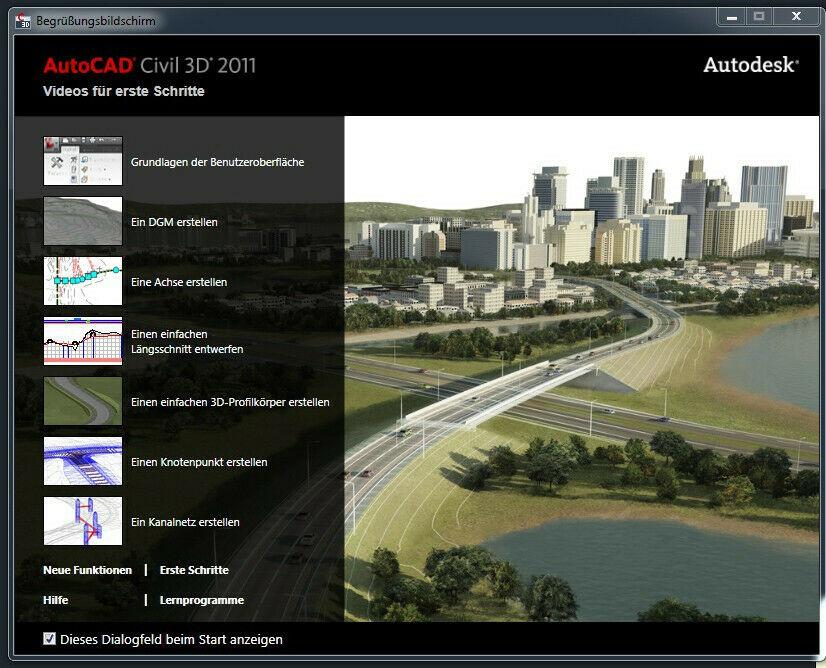Click the 'Einen Knotenpunkt erstellen' text link
This screenshot has width=826, height=668.
tap(199, 463)
